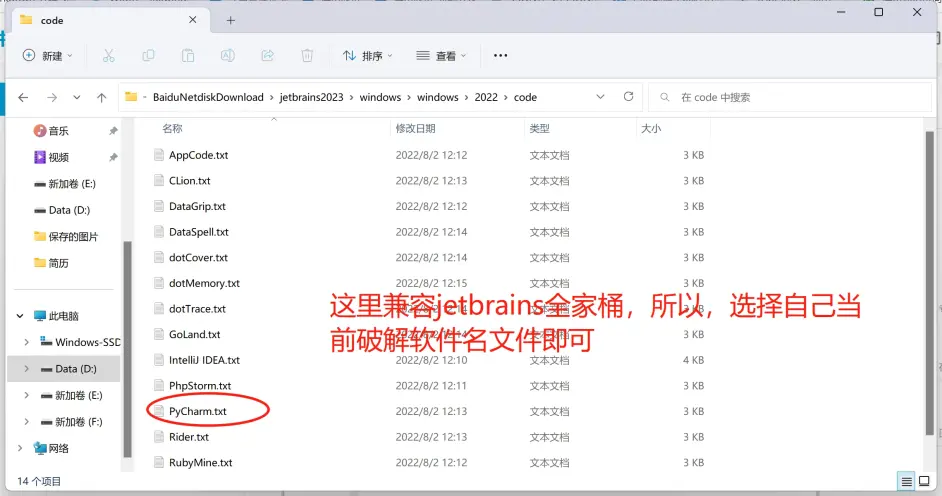Switch to large thumbnails view icon
Viewport: 942px width, 496px height.
[925, 481]
